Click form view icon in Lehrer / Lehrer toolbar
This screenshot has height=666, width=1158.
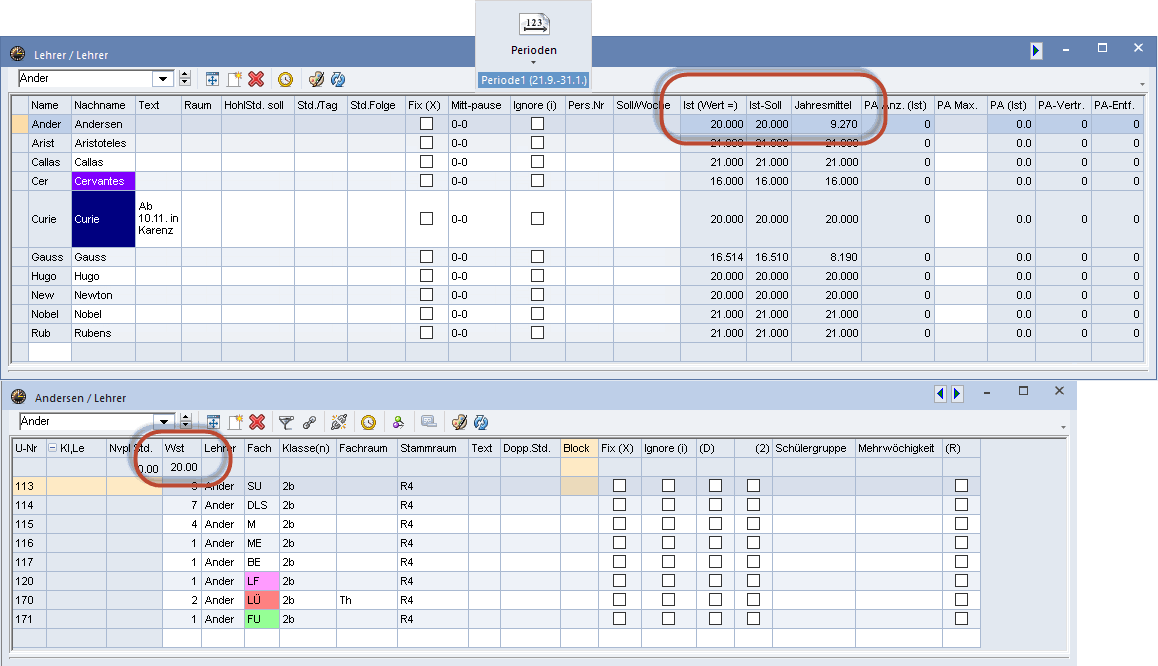(212, 79)
